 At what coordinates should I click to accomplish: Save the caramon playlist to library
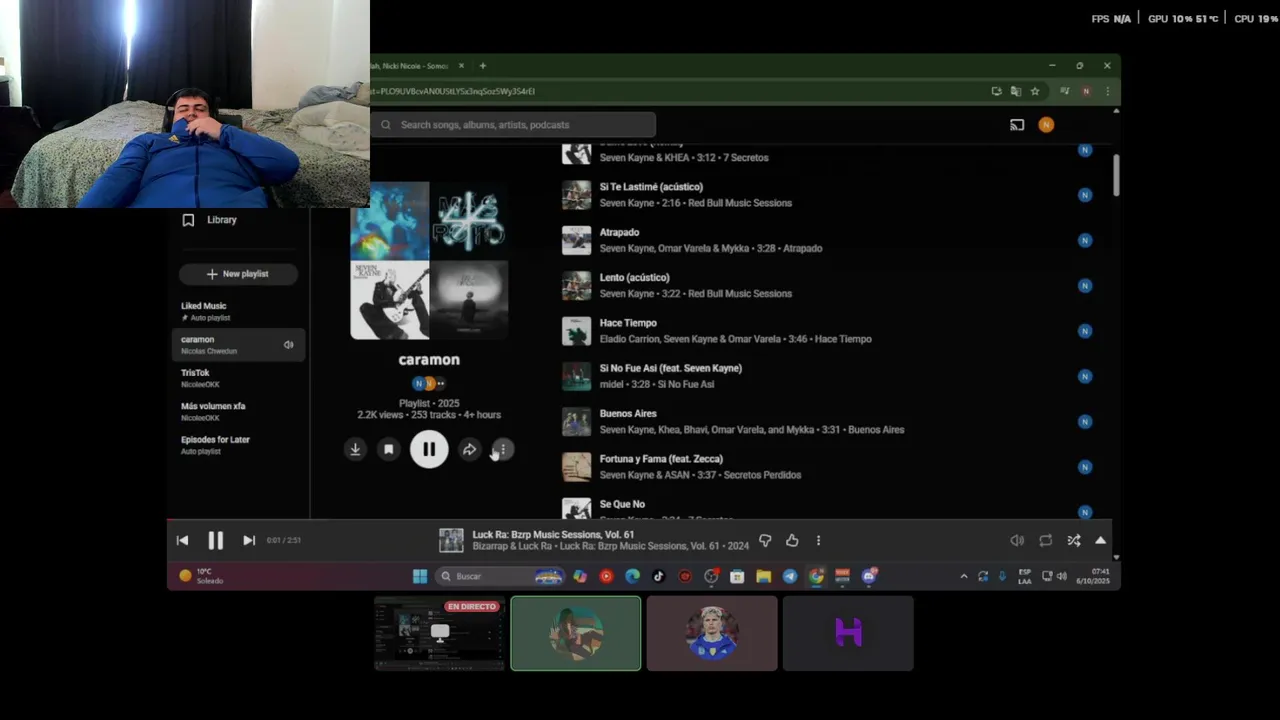point(389,449)
